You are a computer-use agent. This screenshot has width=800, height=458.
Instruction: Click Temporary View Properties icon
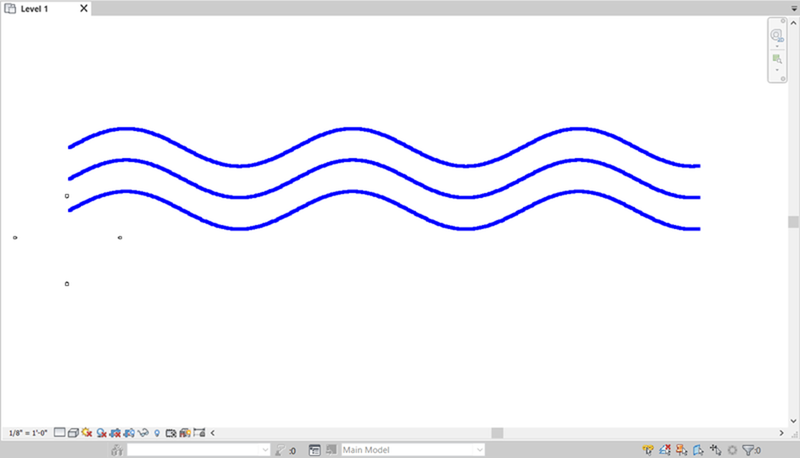coord(171,432)
